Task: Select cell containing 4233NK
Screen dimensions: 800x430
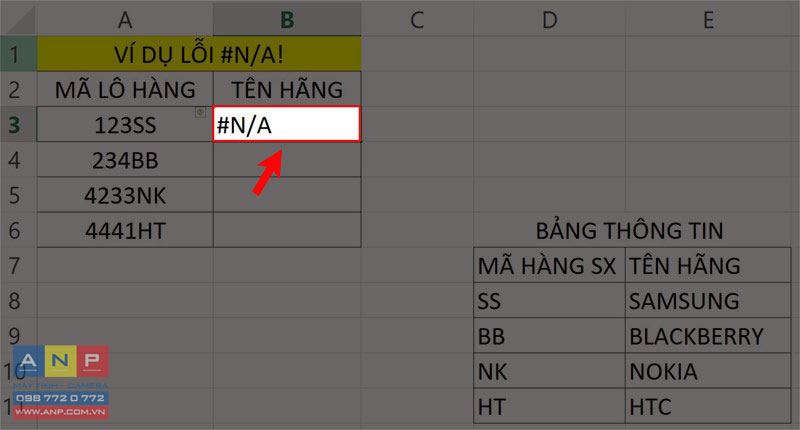Action: tap(125, 195)
